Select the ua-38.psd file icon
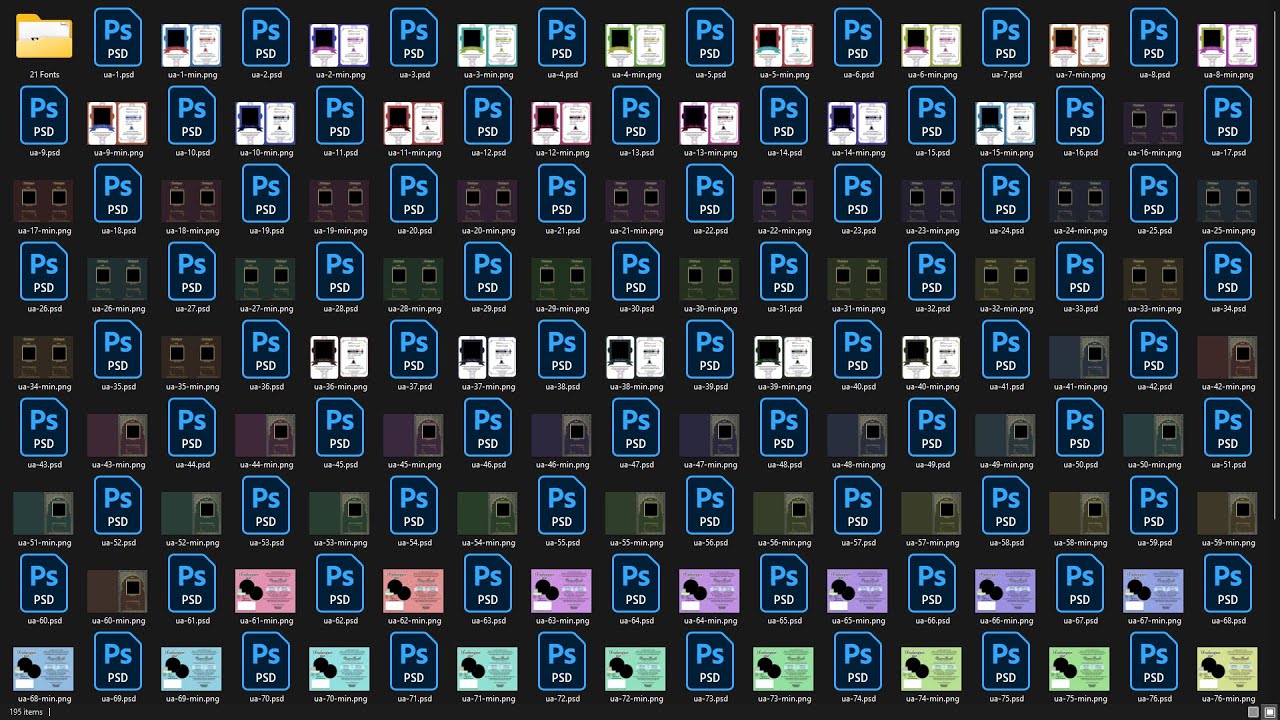 562,350
